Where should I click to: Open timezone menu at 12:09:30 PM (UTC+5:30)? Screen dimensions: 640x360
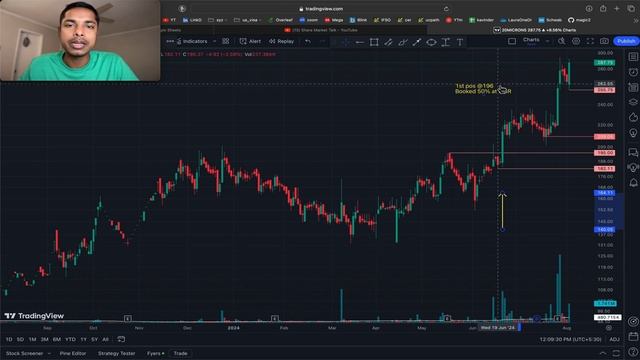[570, 340]
